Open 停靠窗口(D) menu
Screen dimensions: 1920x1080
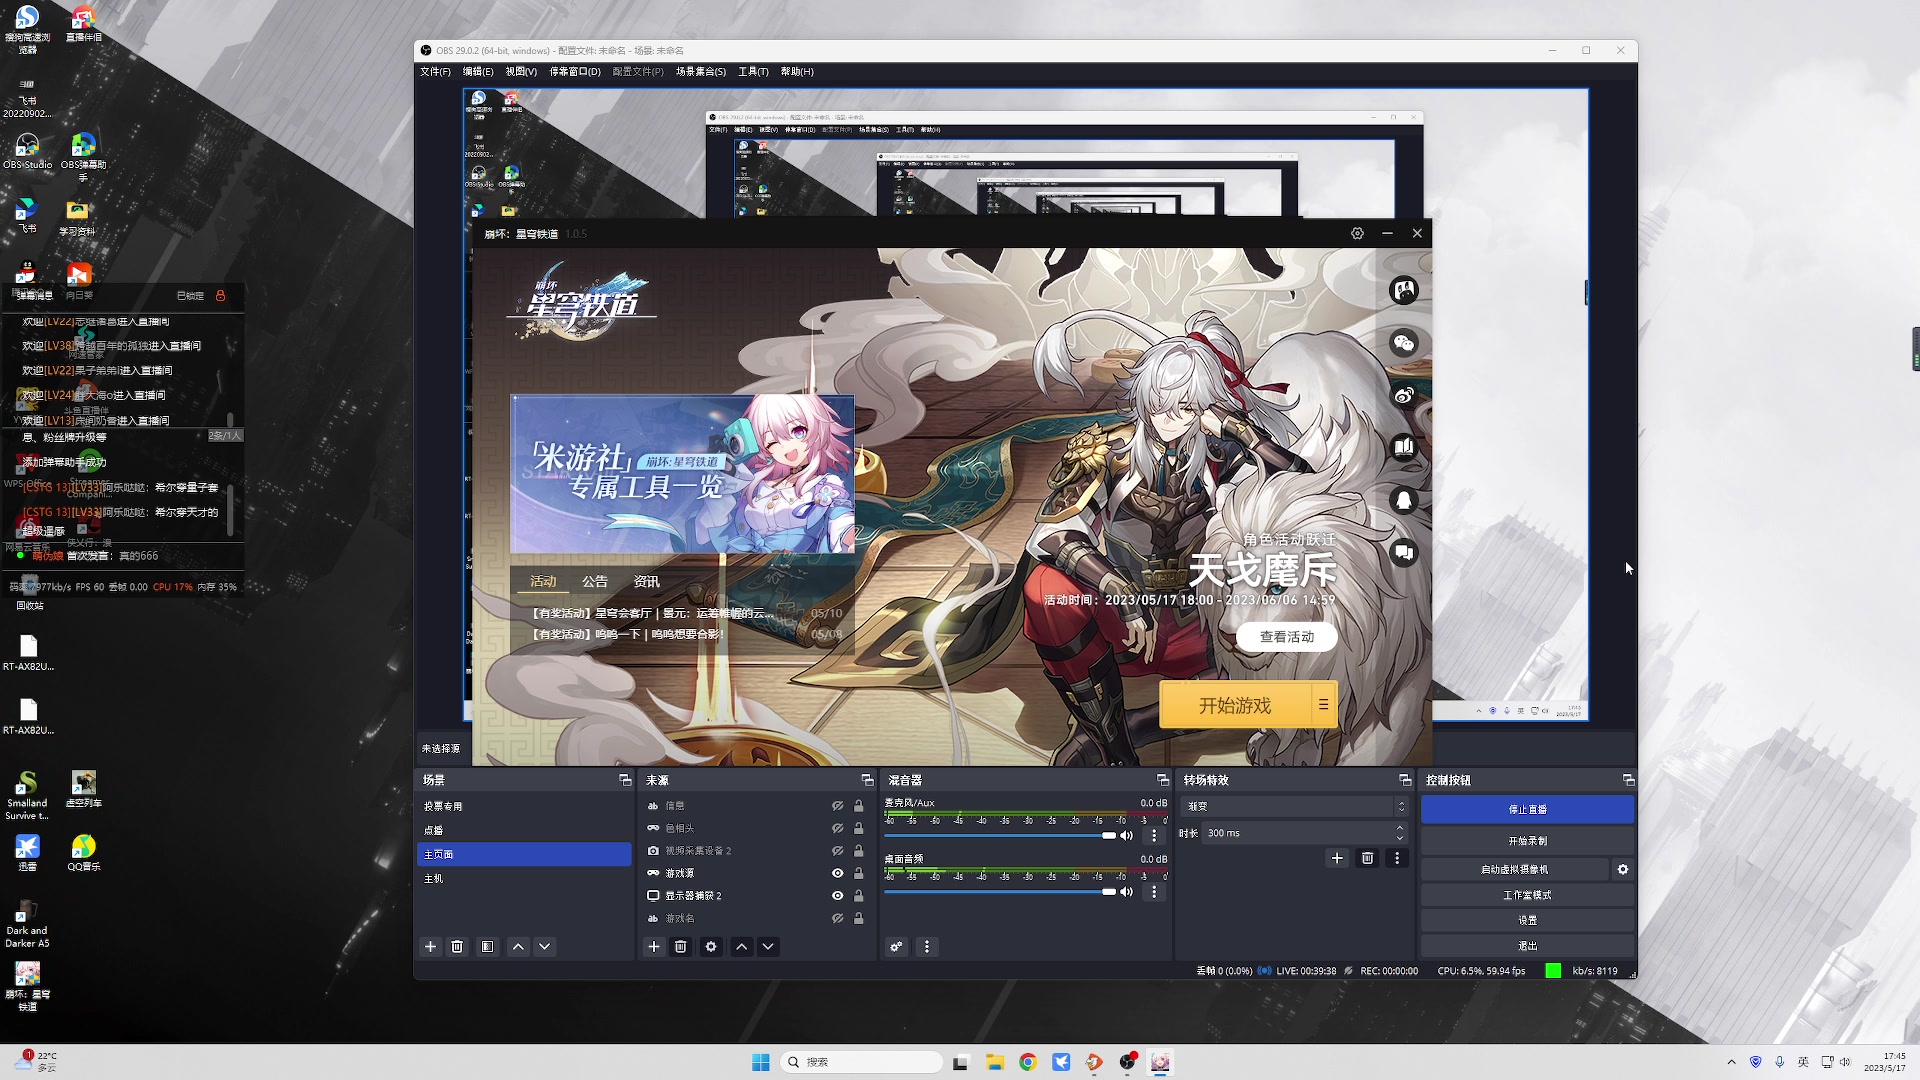575,72
